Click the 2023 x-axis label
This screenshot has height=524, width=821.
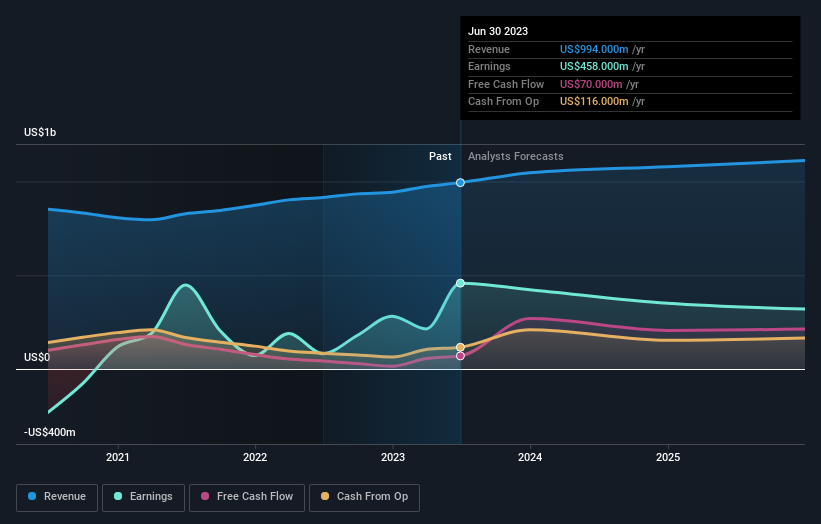[393, 458]
